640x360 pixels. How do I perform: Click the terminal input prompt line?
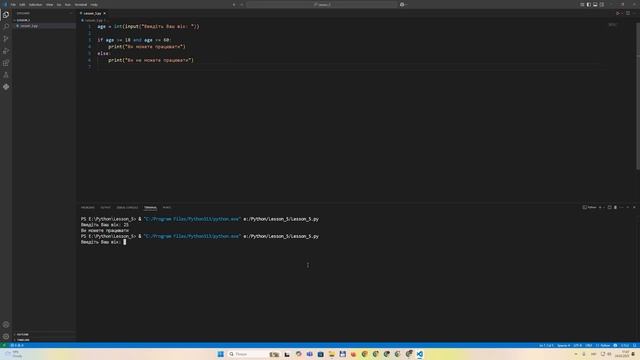point(103,242)
